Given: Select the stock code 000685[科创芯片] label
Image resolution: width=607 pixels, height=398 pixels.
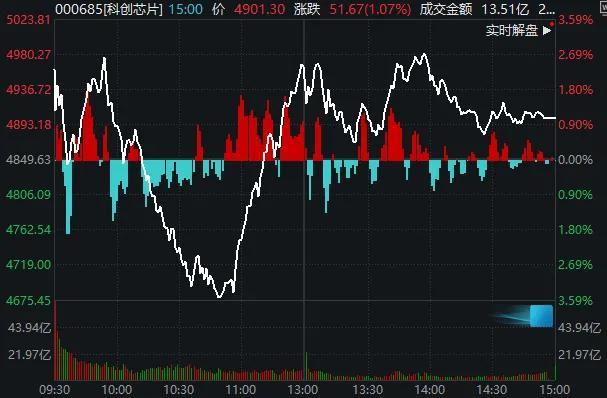Looking at the screenshot, I should tap(109, 9).
